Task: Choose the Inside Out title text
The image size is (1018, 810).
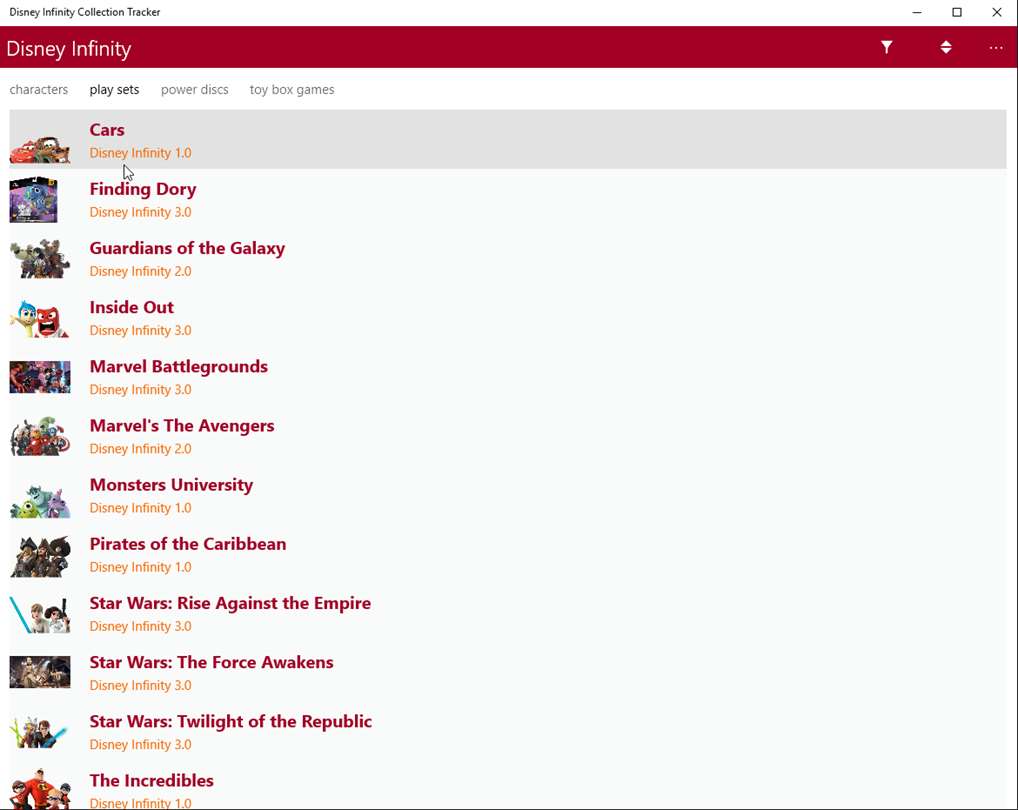Action: [132, 307]
